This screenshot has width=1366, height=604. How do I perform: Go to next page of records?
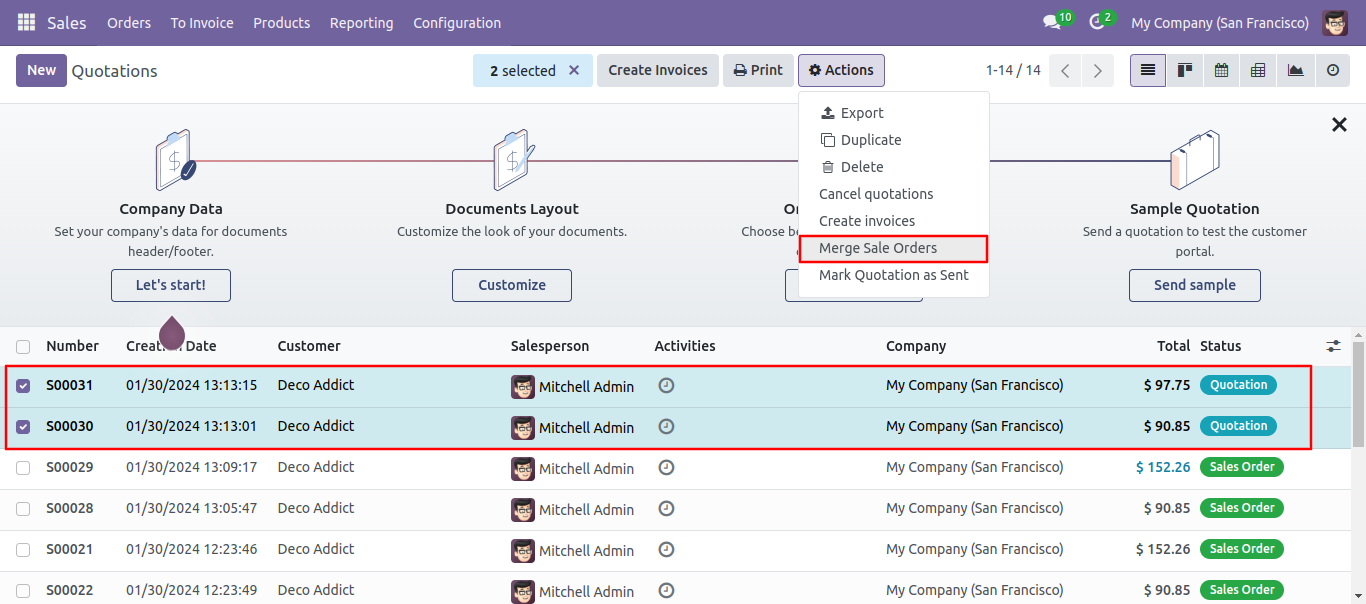pyautogui.click(x=1098, y=70)
